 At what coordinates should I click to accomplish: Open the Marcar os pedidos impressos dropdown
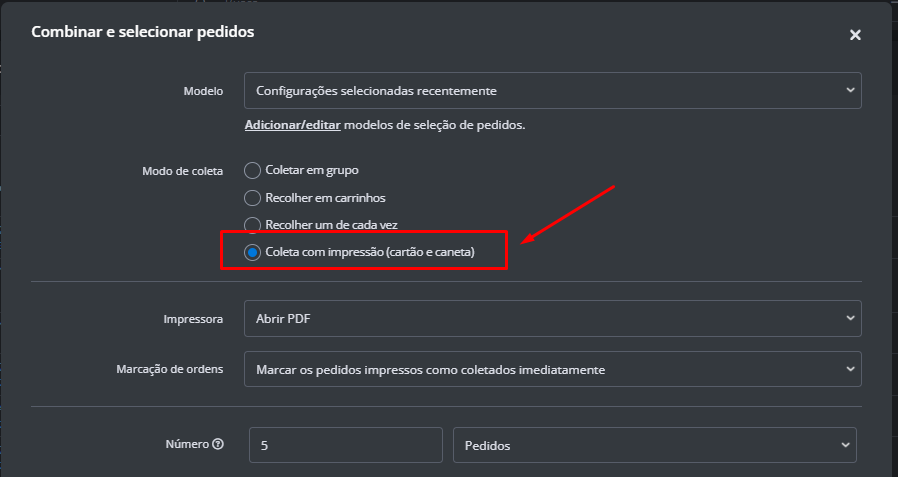click(x=552, y=369)
